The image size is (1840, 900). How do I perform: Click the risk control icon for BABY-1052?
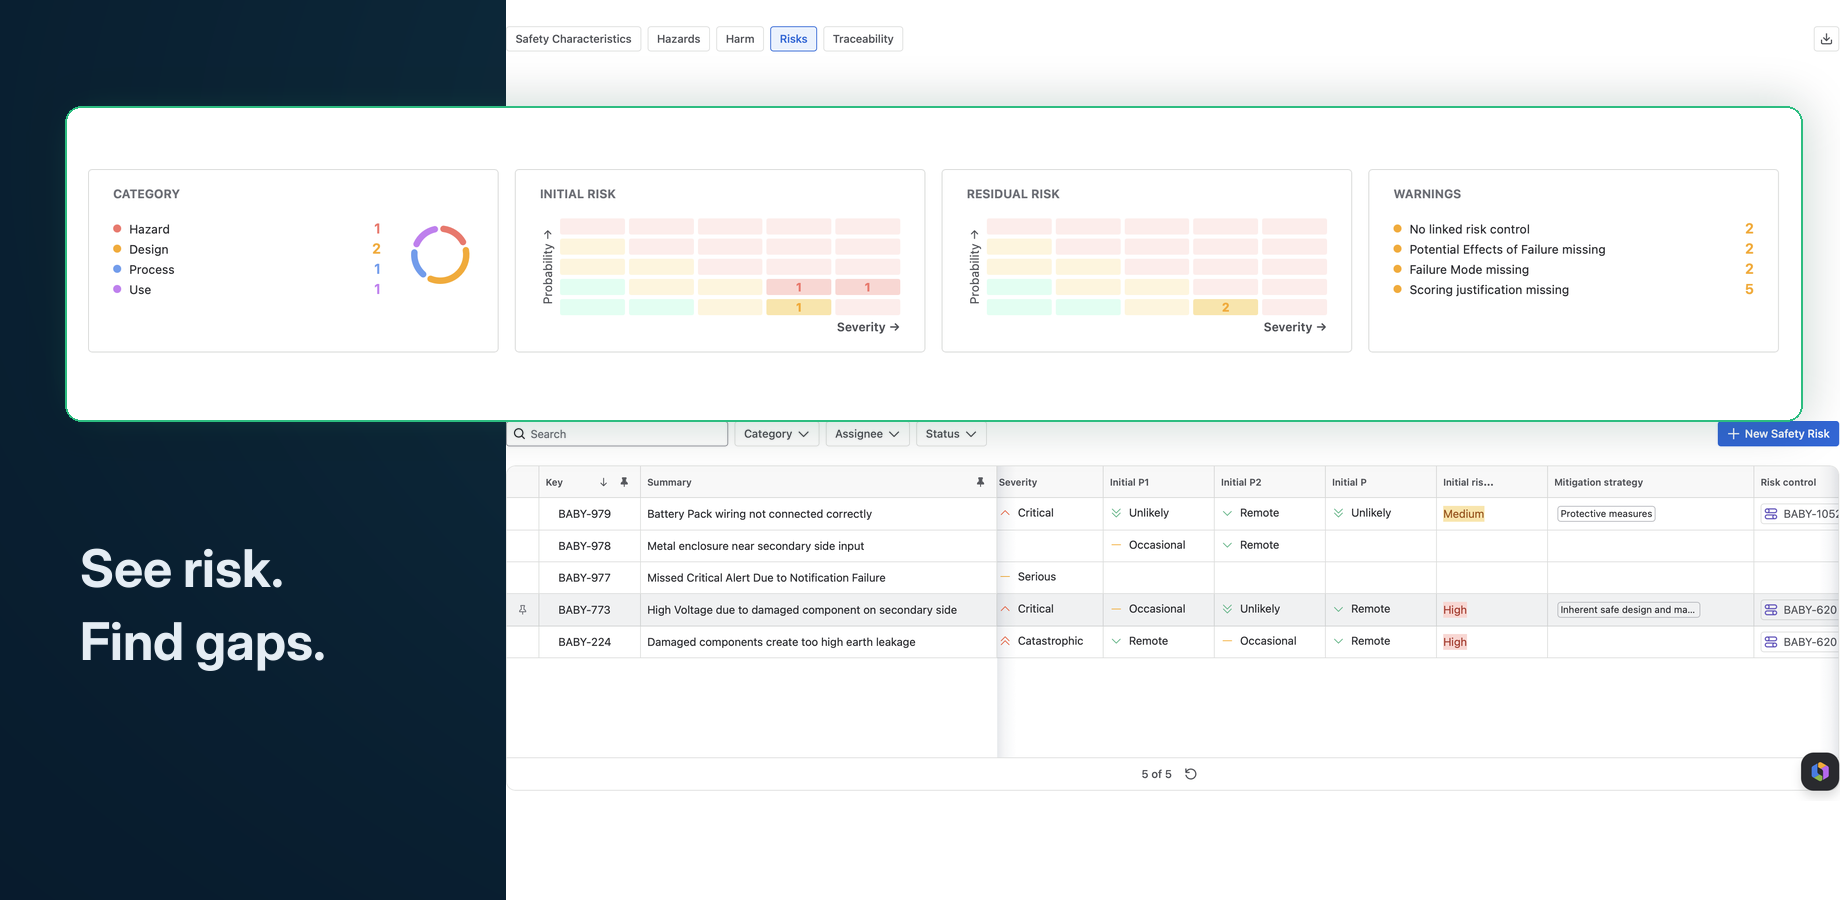[x=1771, y=514]
